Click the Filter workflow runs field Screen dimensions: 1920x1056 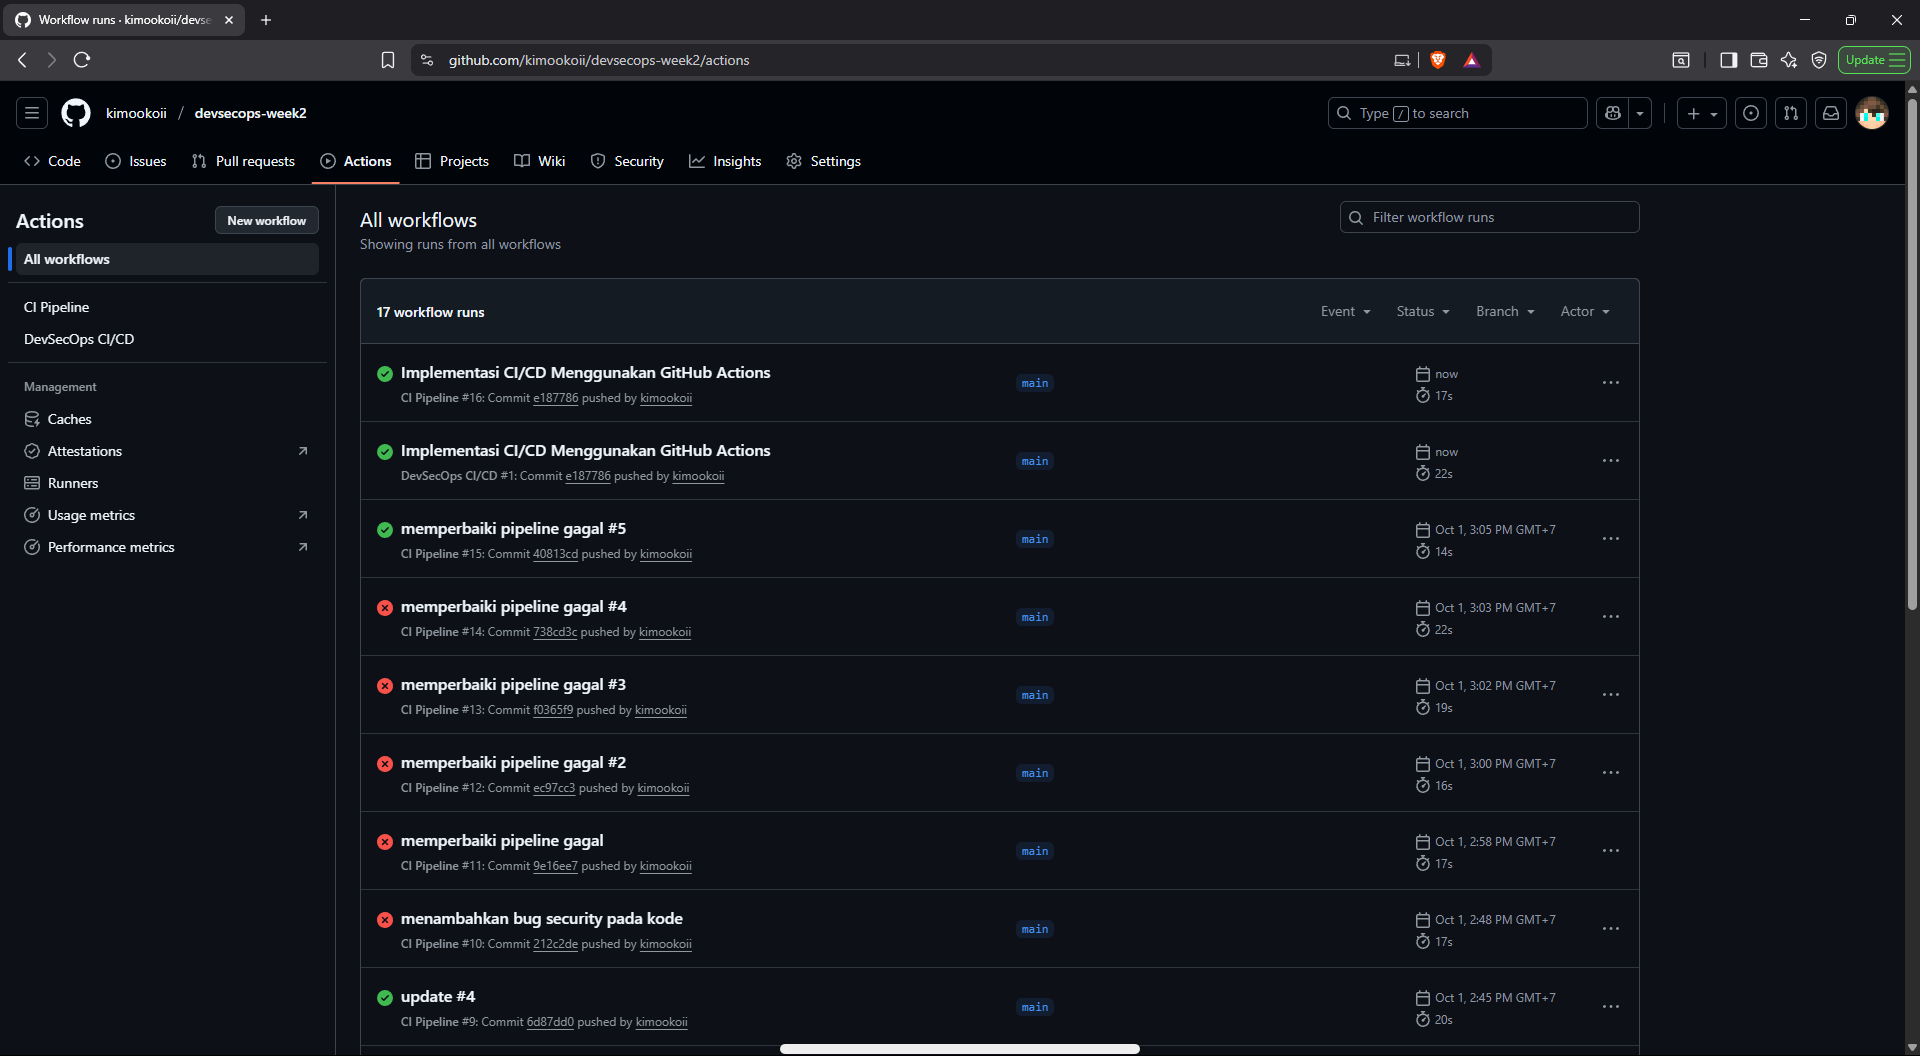(x=1489, y=217)
